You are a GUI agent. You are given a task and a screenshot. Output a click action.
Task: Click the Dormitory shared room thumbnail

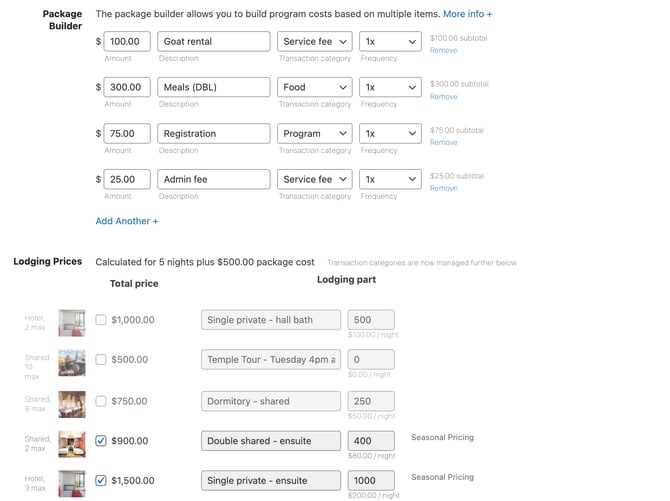click(x=72, y=404)
